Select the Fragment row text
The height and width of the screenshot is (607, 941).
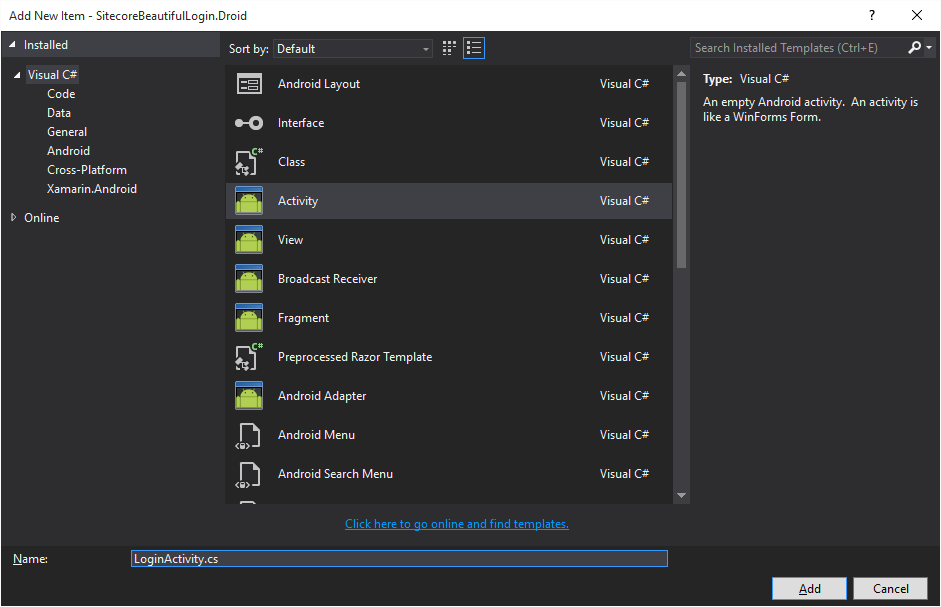(303, 318)
